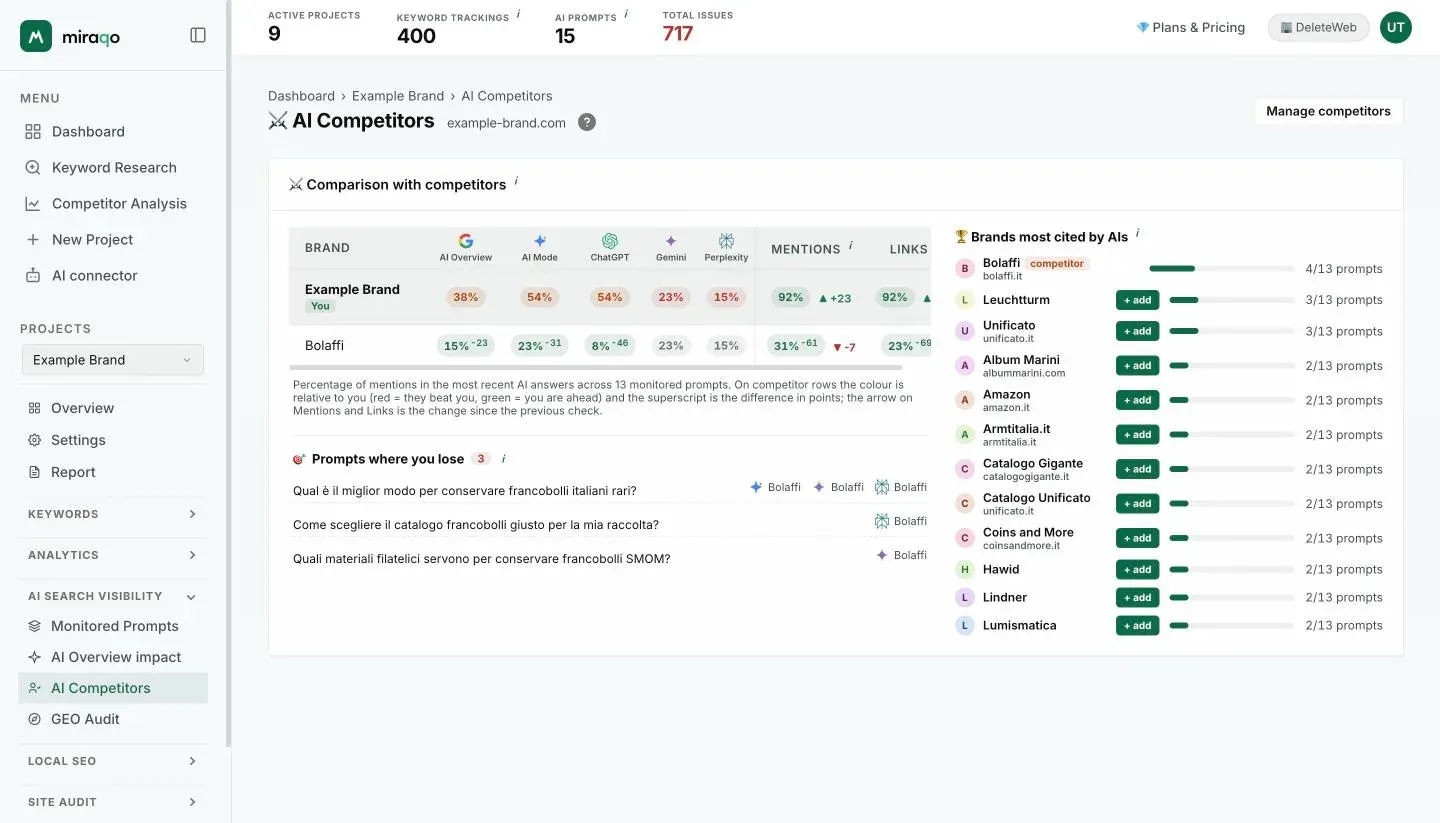Click the Bolaffi row in comparison table
Image resolution: width=1440 pixels, height=823 pixels.
pyautogui.click(x=610, y=346)
